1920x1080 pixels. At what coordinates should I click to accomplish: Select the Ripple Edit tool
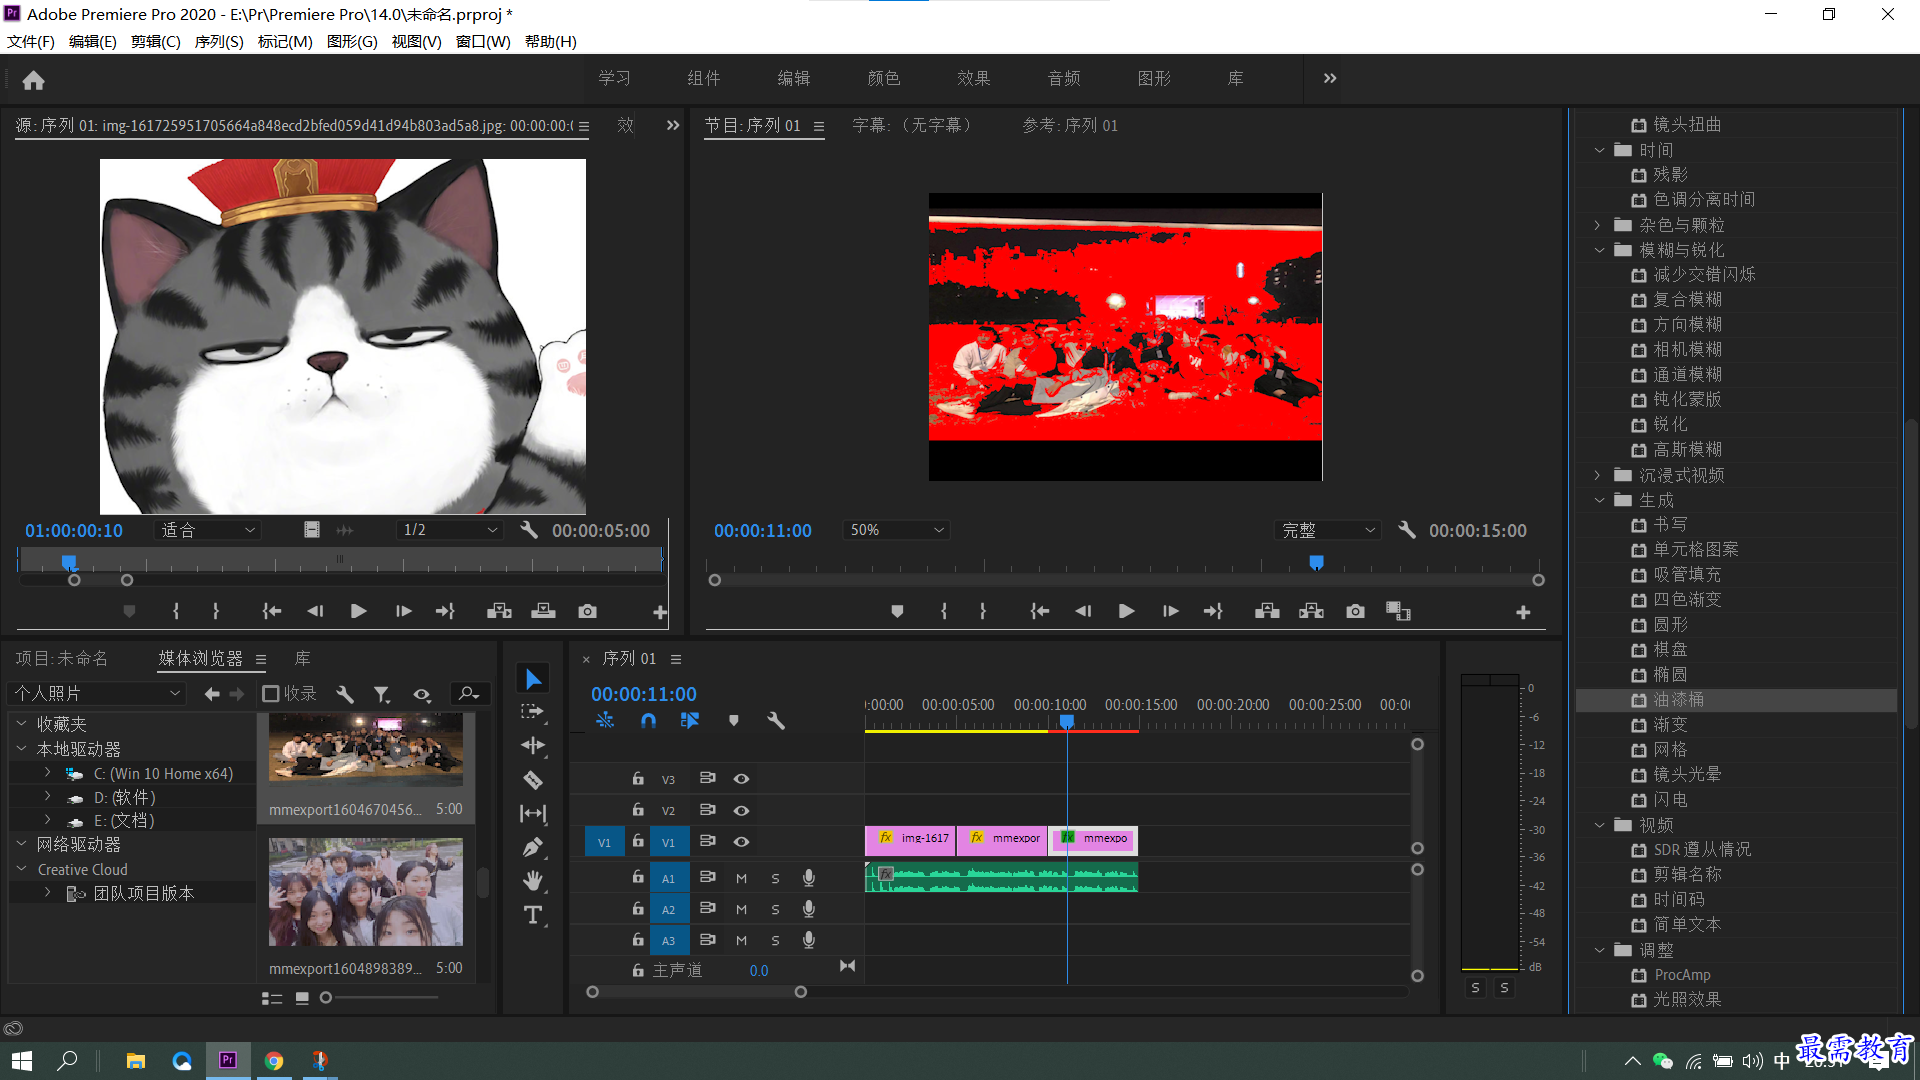[x=532, y=746]
